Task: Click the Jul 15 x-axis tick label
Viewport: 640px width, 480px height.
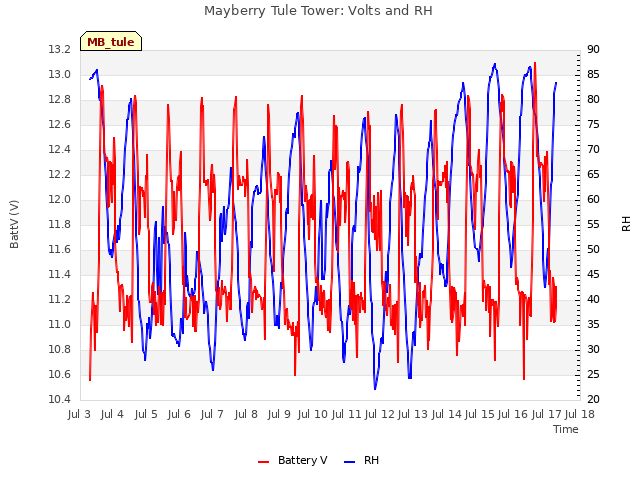Action: pos(479,414)
